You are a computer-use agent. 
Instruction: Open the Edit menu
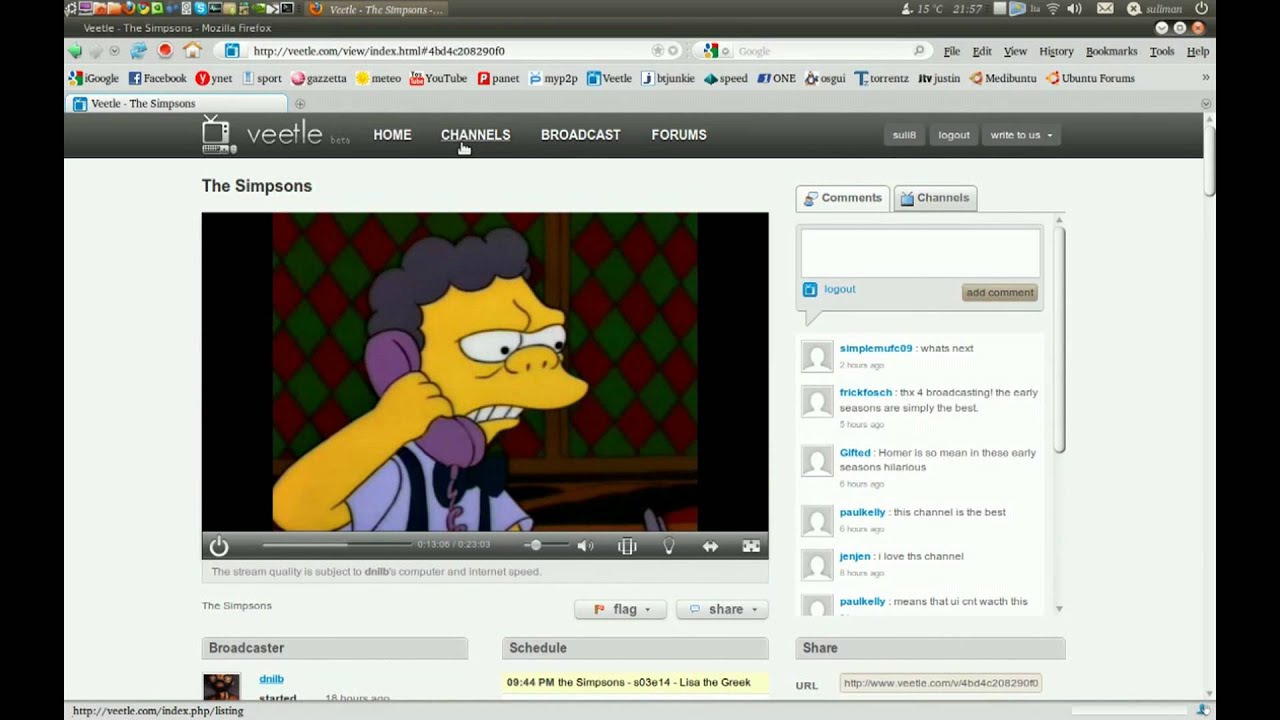pos(982,51)
